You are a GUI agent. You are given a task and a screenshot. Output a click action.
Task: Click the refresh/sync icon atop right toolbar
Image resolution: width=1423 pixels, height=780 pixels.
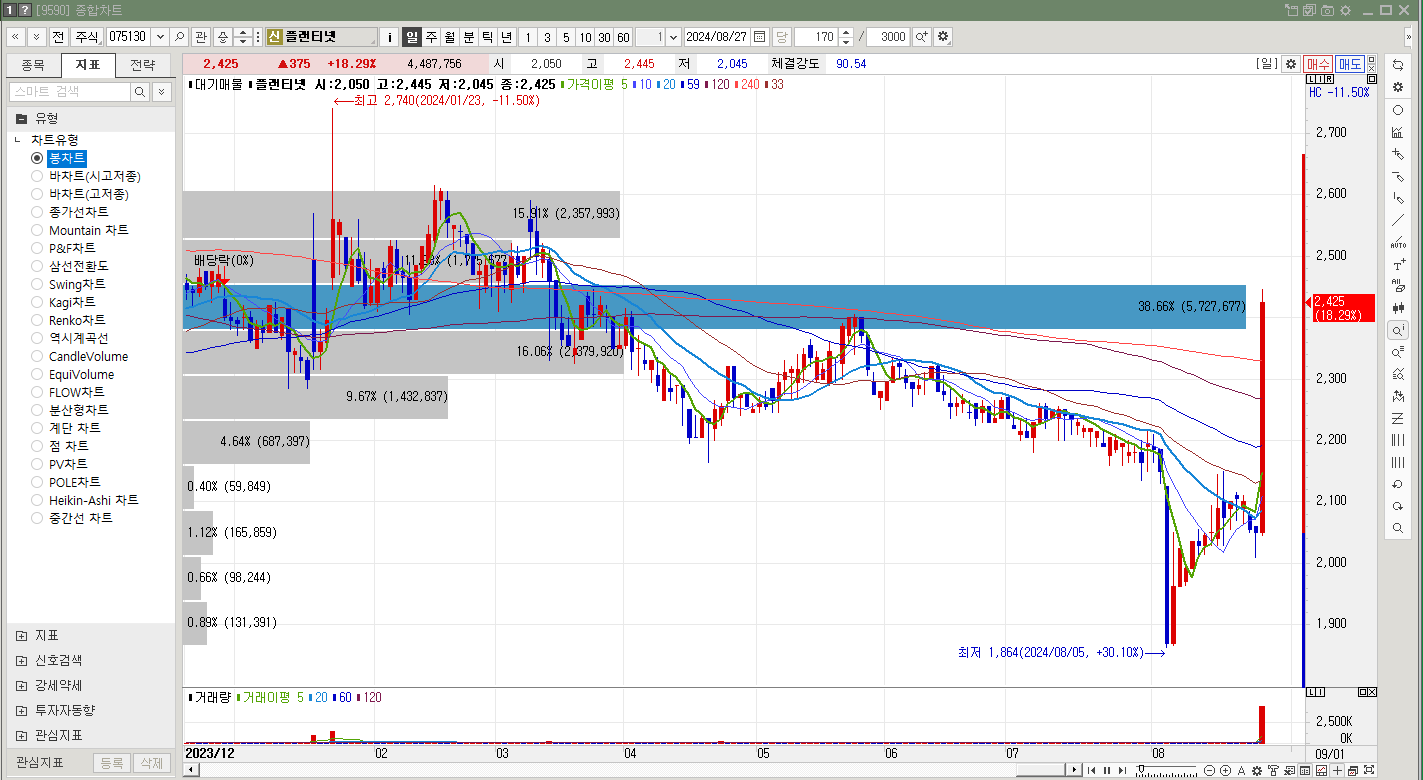pos(1398,64)
